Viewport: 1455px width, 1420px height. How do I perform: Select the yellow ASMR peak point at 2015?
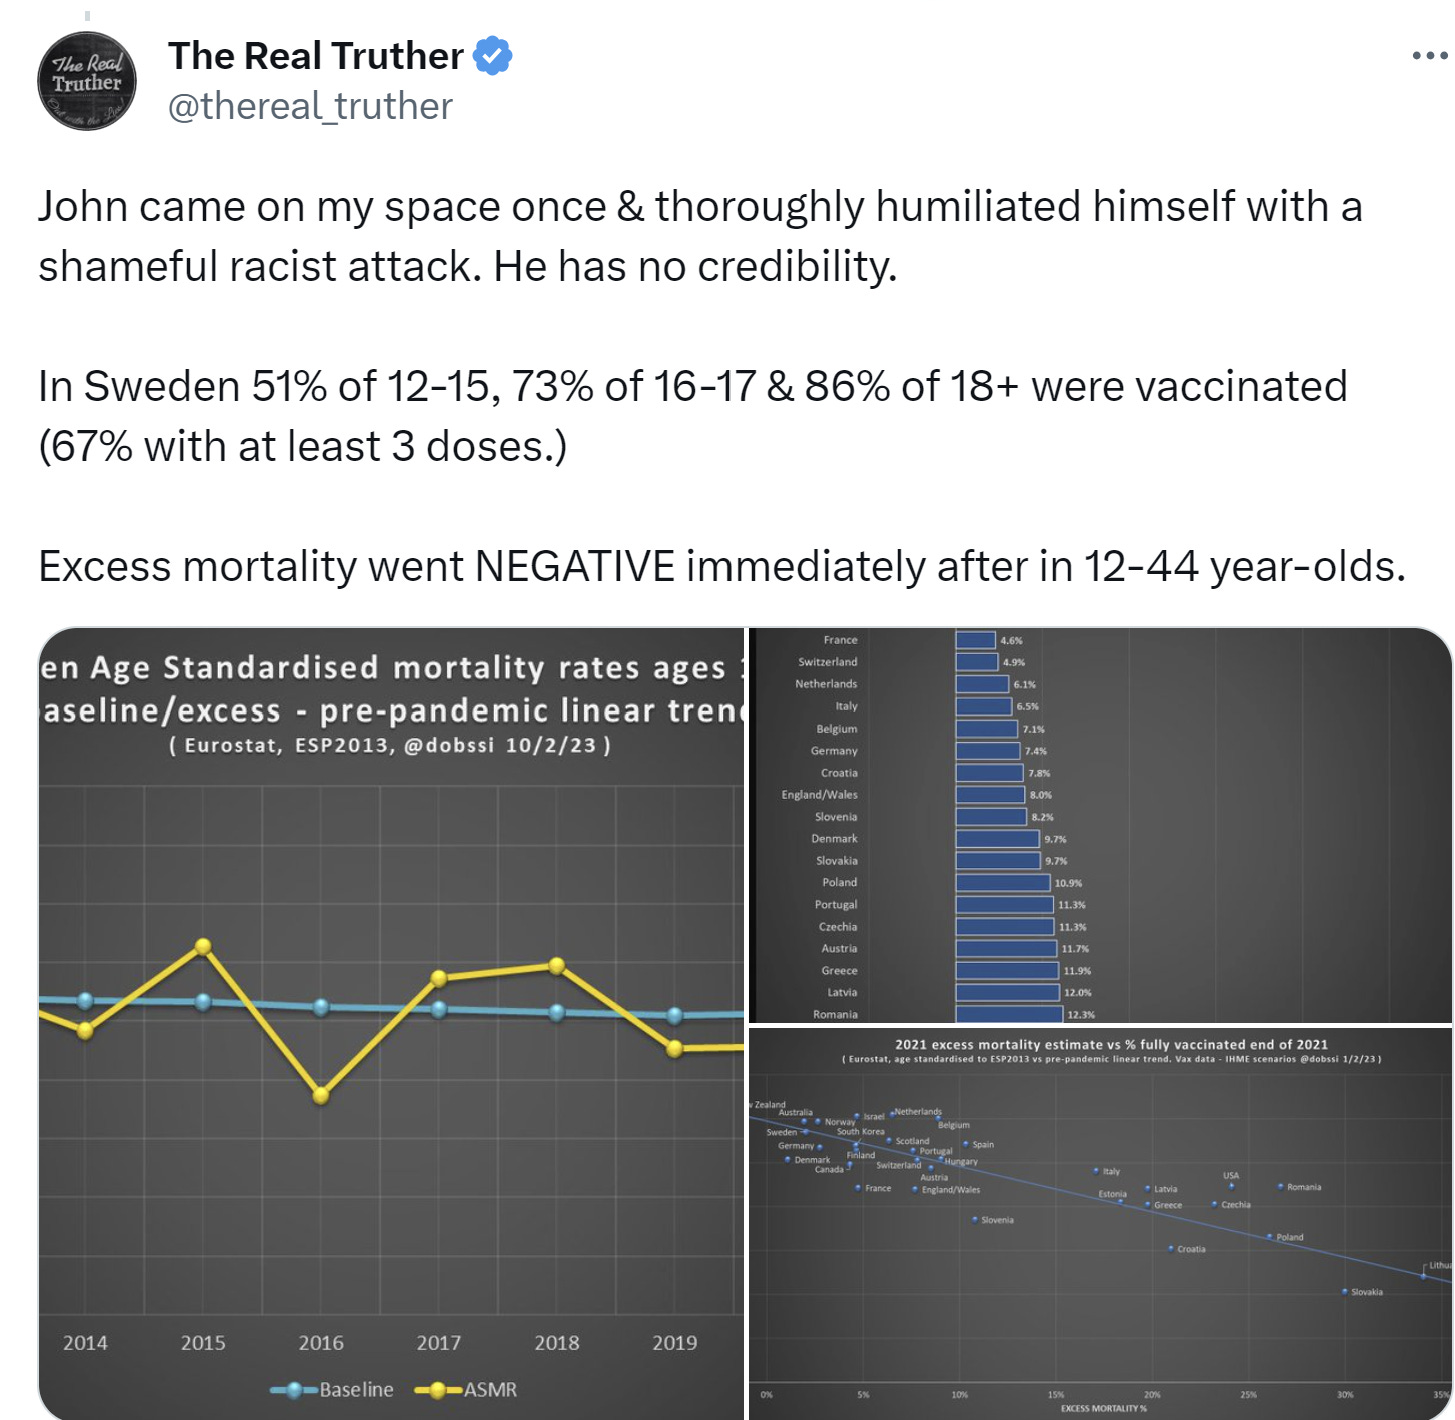point(203,946)
